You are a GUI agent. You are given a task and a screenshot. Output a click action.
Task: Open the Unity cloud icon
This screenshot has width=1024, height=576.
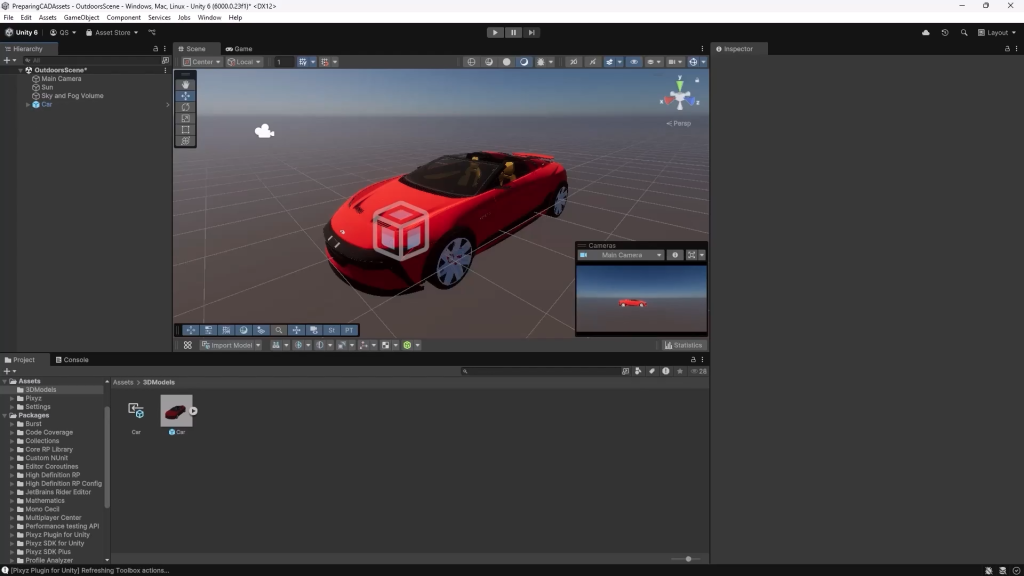point(925,33)
